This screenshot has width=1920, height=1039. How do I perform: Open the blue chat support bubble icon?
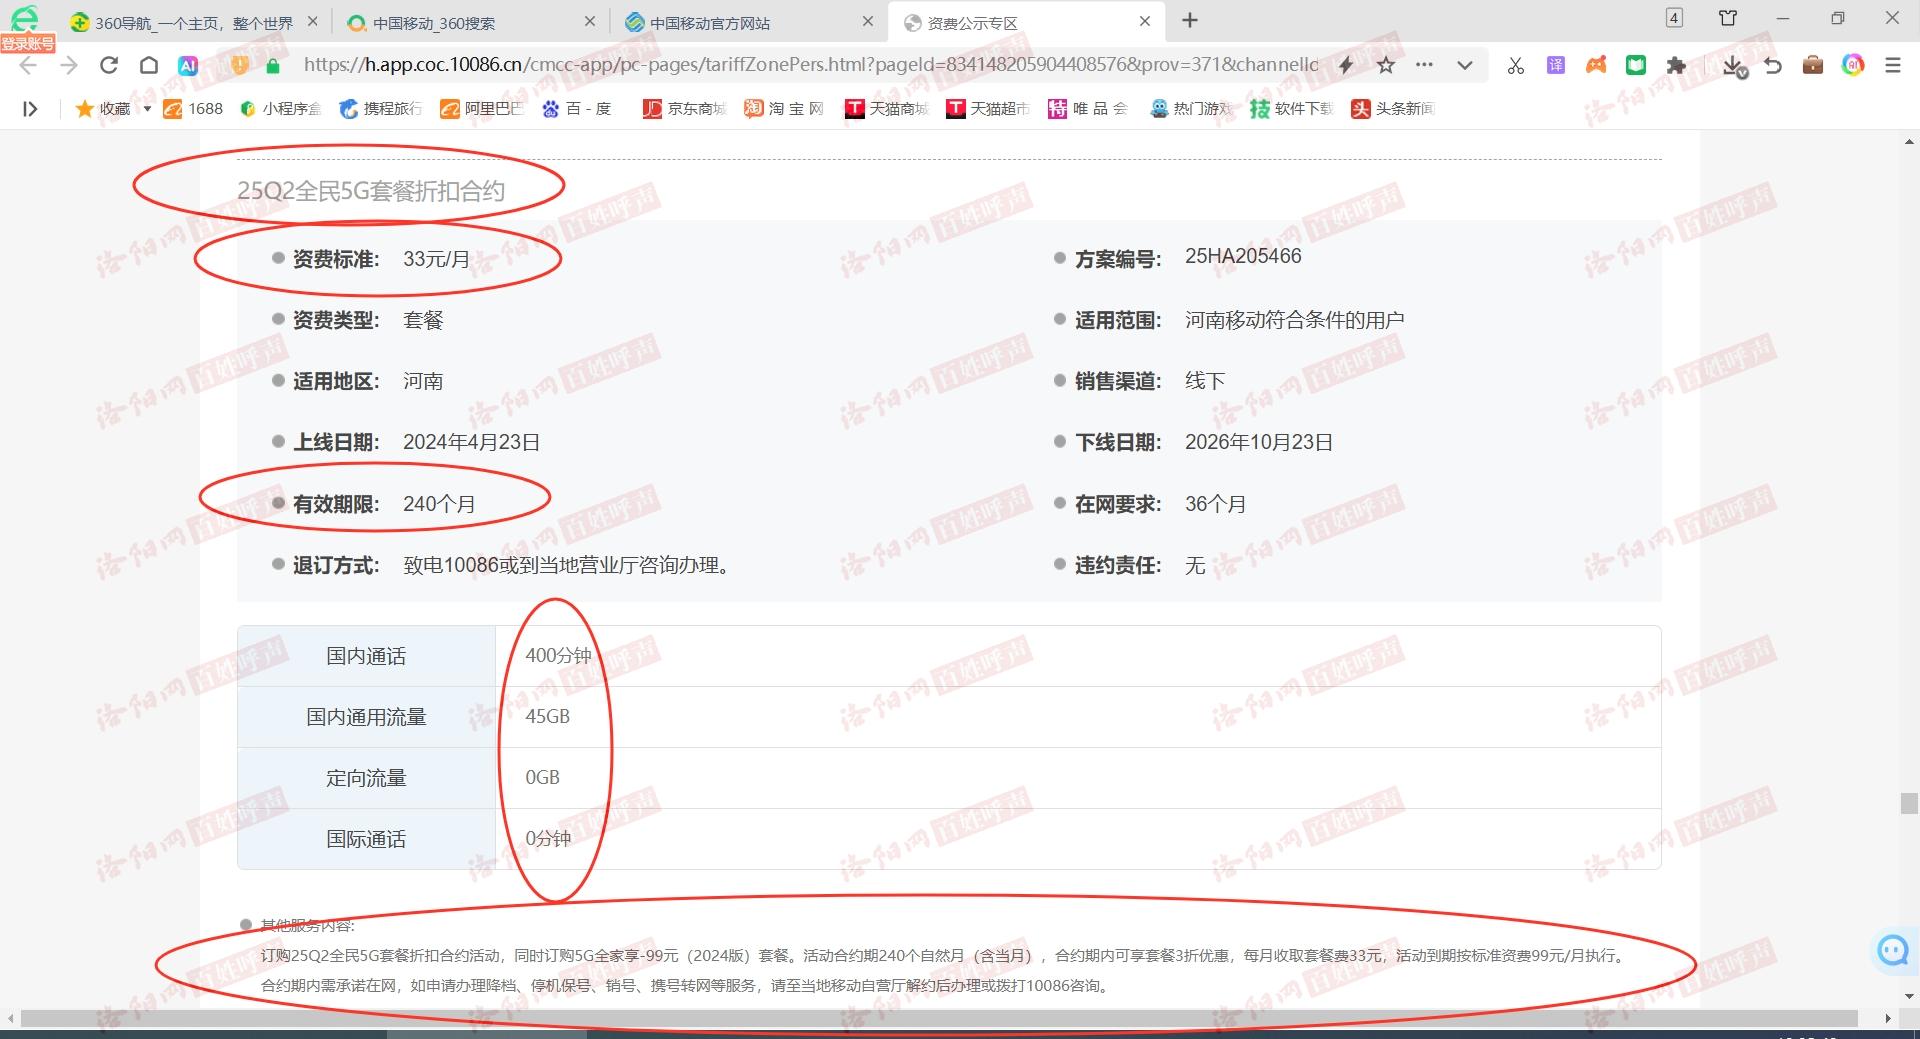pyautogui.click(x=1893, y=950)
